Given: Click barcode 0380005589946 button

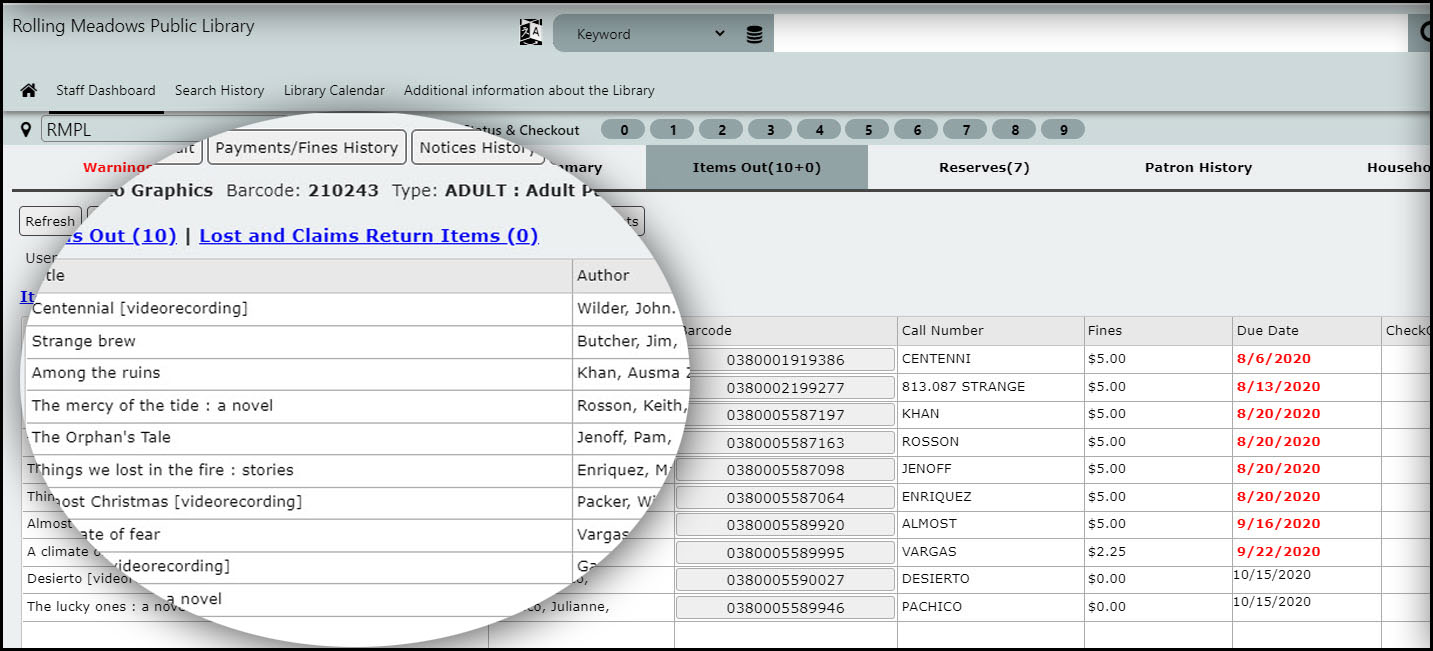Looking at the screenshot, I should coord(785,607).
